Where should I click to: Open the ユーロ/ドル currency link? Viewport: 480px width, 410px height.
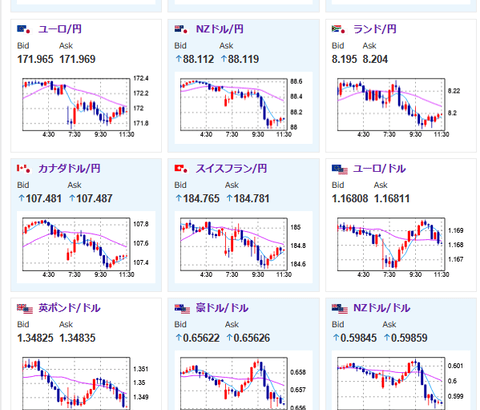(x=379, y=169)
